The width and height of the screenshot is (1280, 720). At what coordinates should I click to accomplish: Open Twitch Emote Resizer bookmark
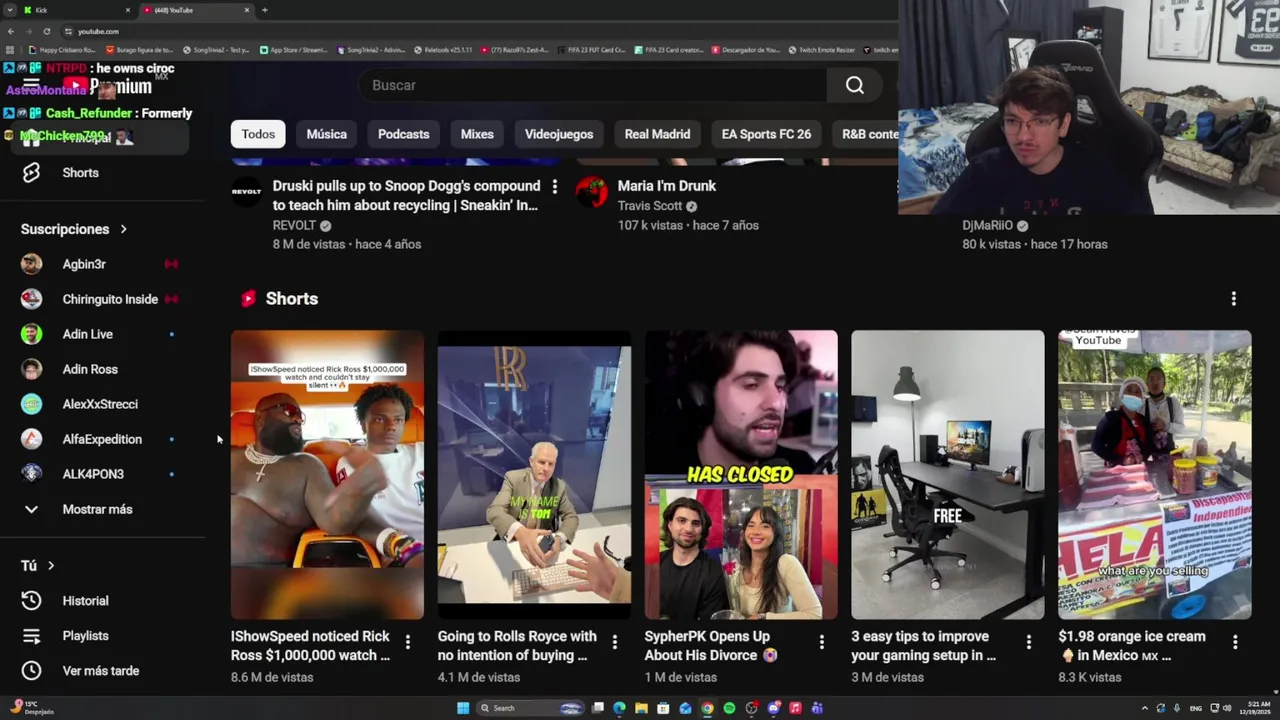[822, 50]
